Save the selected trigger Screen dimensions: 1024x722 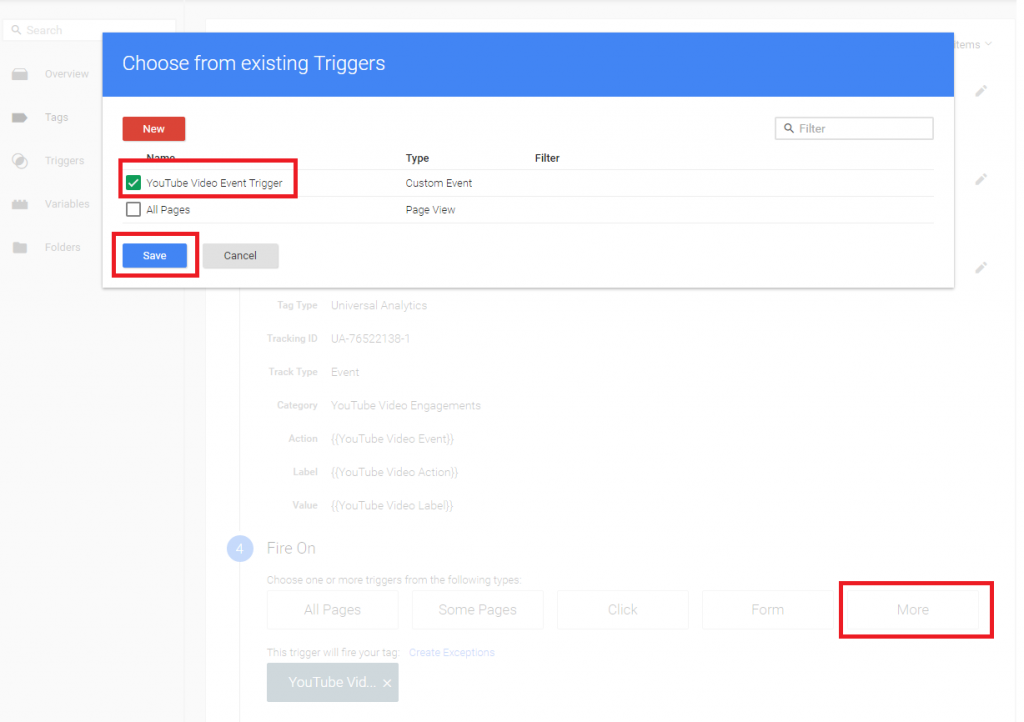click(x=154, y=256)
